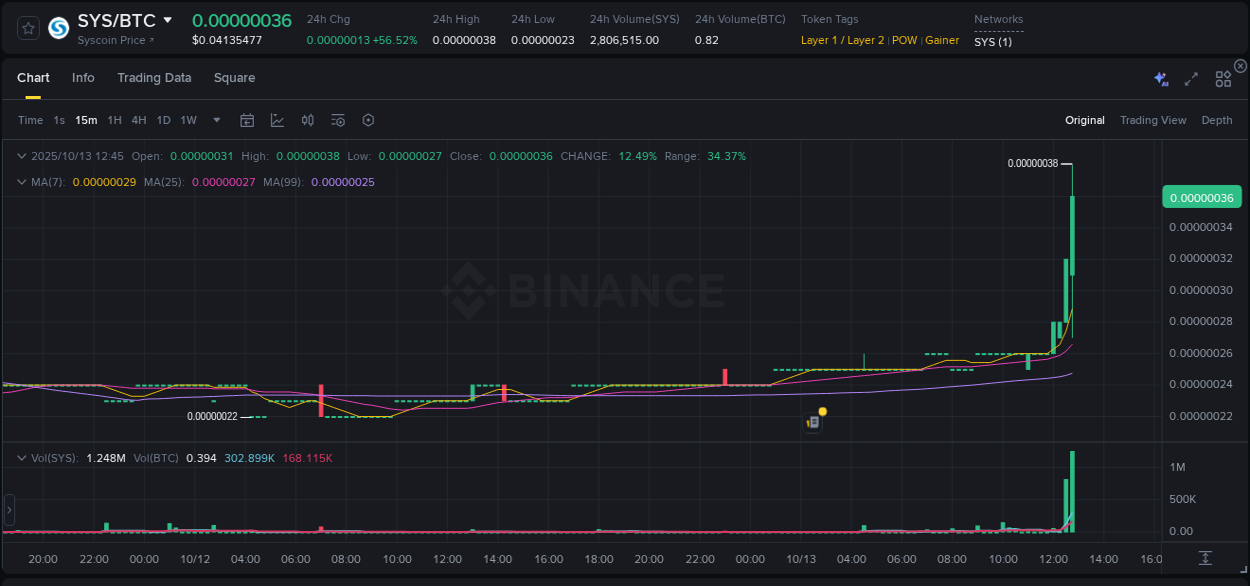Open the Syscoin Price link
This screenshot has height=586, width=1250.
[x=112, y=40]
